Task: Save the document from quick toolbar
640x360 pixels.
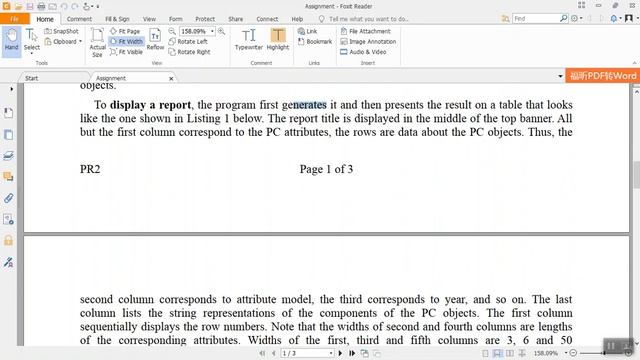Action: [x=30, y=6]
